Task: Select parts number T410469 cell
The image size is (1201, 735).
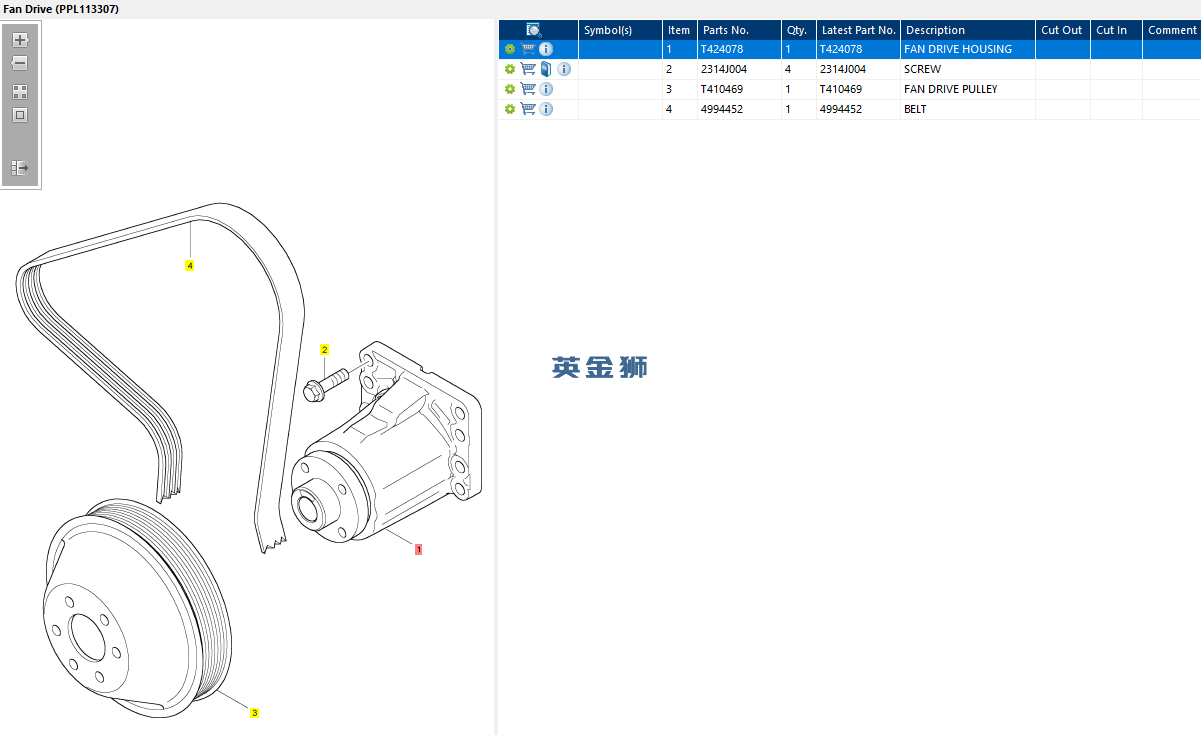Action: [x=739, y=89]
